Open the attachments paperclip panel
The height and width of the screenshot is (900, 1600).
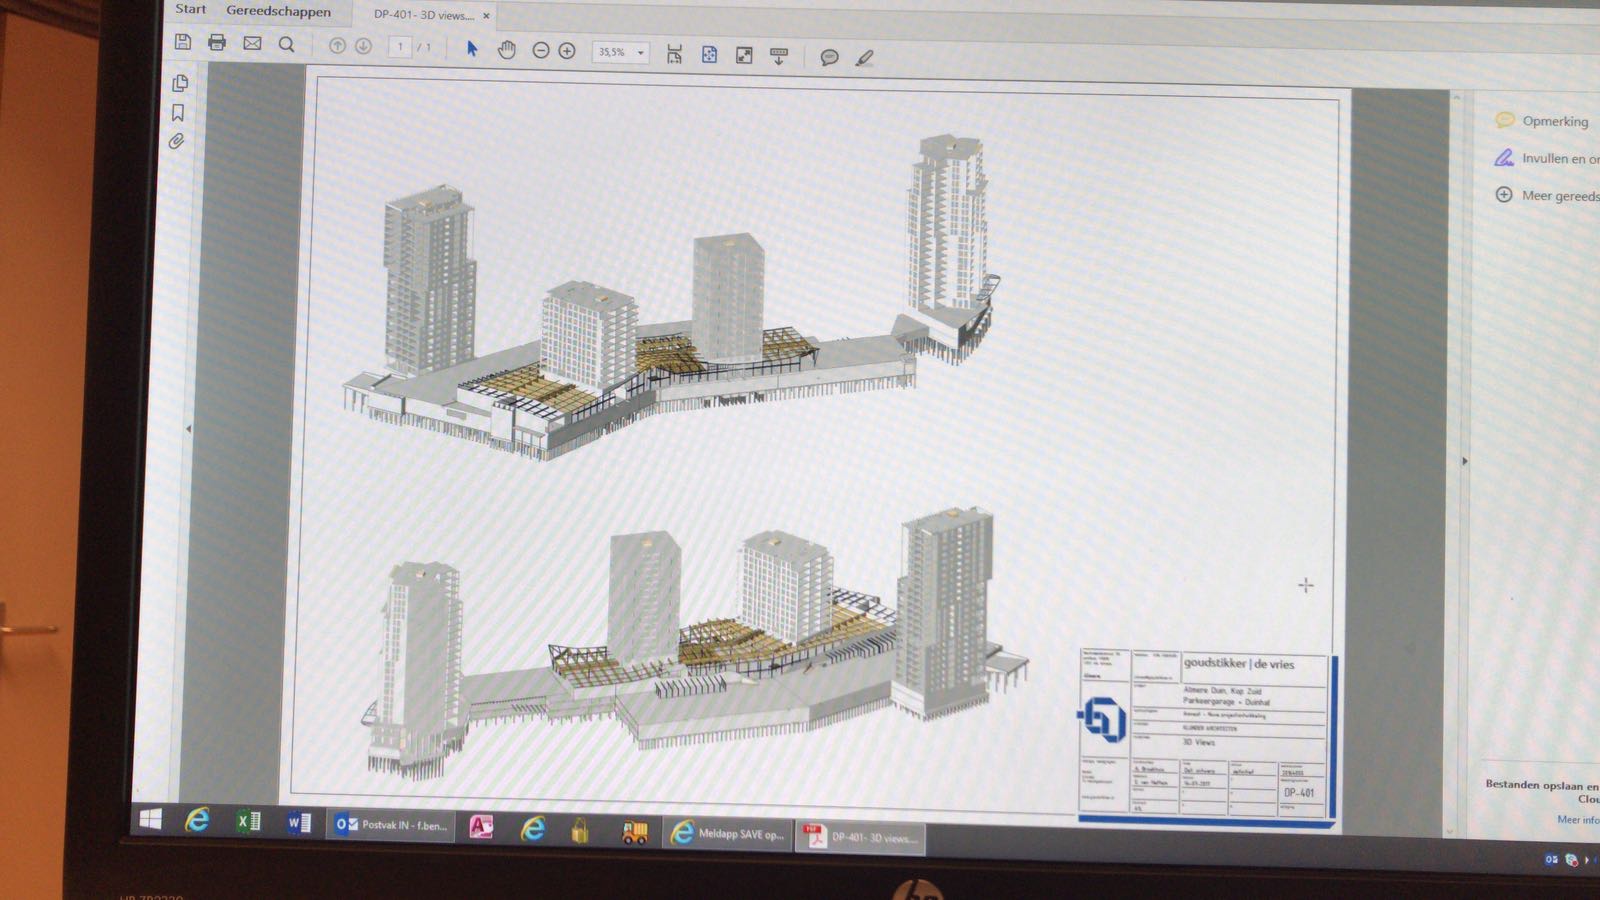pos(177,141)
